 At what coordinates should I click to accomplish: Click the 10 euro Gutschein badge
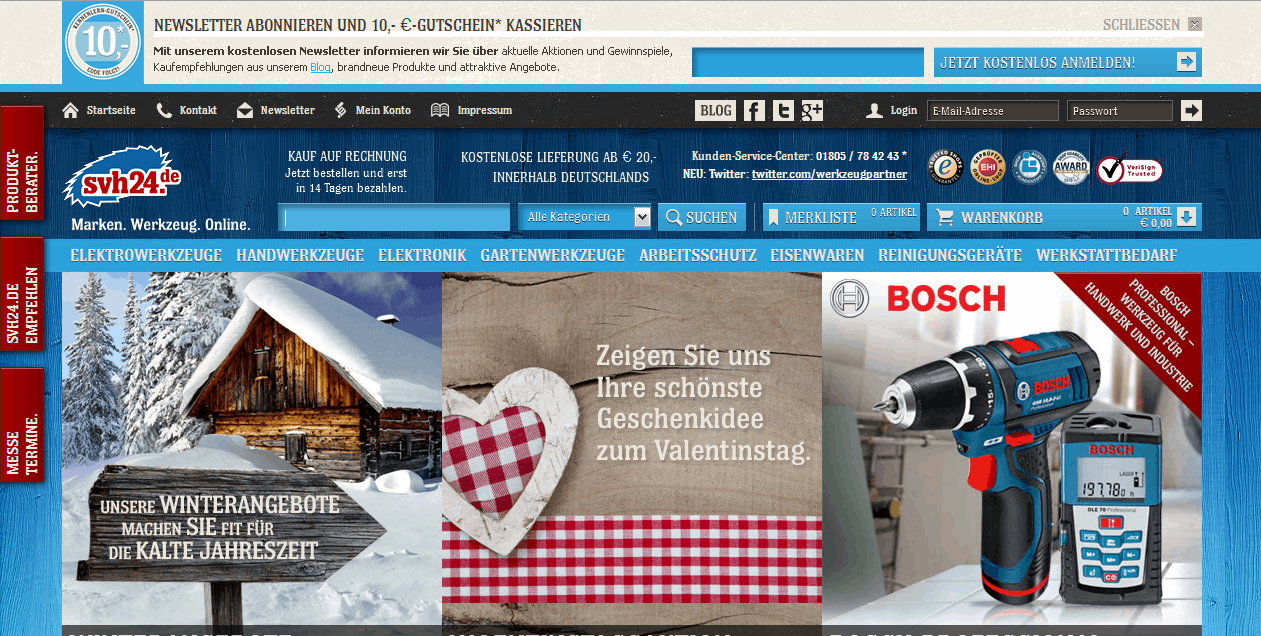[x=102, y=43]
